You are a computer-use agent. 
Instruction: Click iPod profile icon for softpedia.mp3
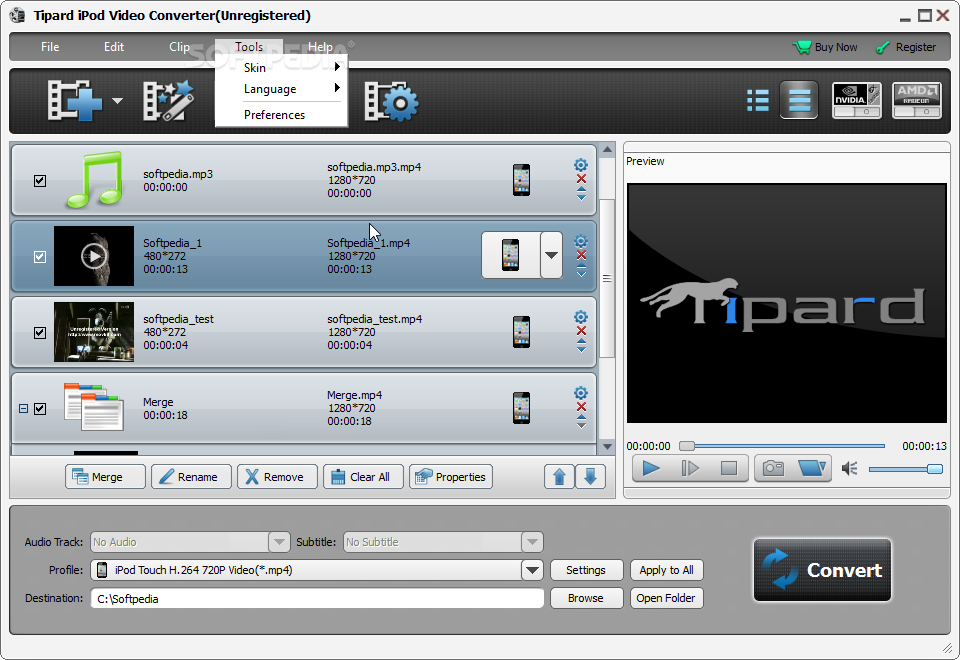521,180
